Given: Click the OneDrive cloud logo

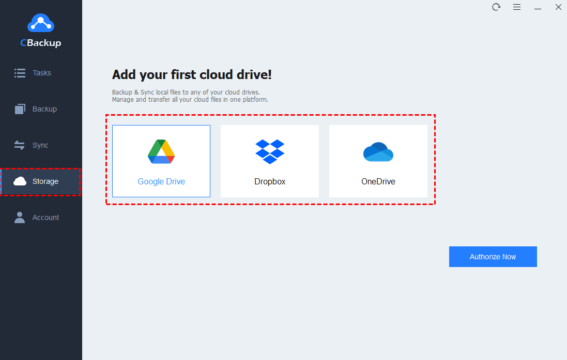Looking at the screenshot, I should 378,152.
